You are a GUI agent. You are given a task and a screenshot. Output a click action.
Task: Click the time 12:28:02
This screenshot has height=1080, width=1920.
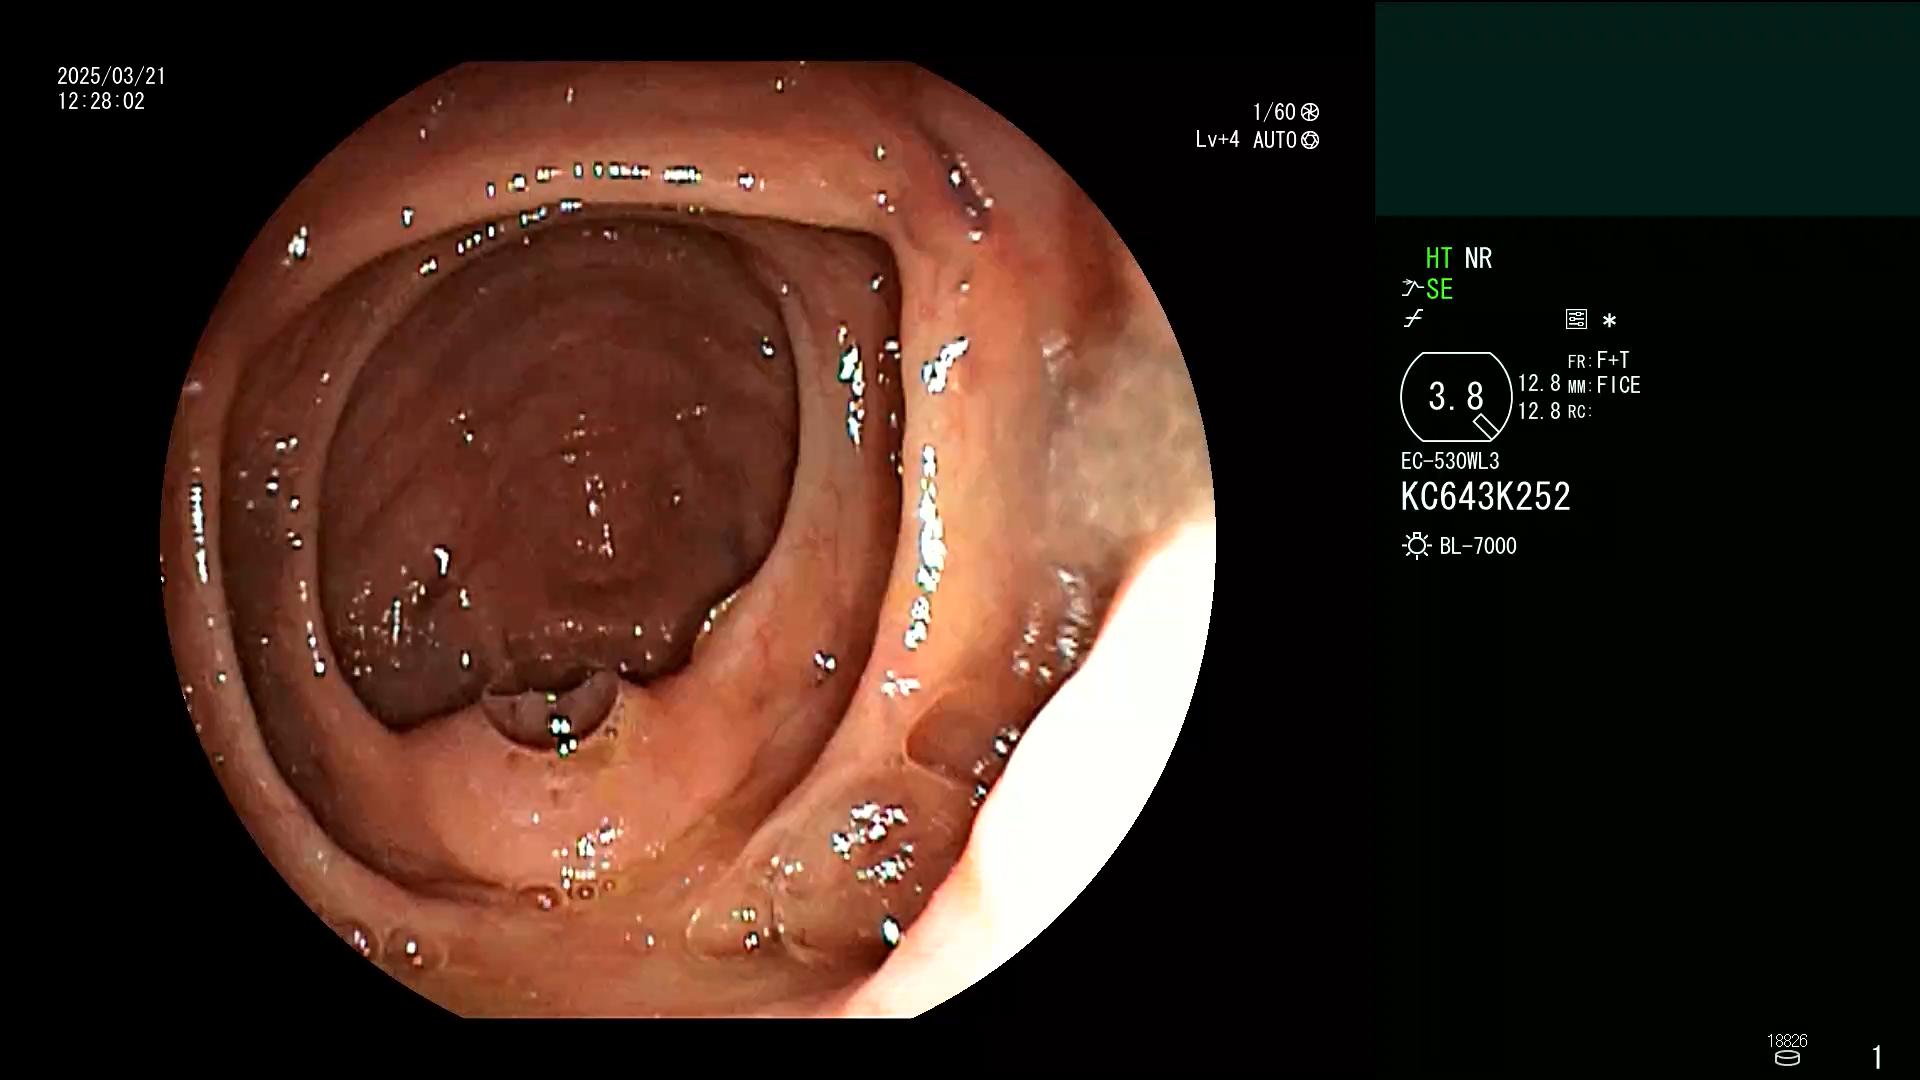tap(101, 101)
